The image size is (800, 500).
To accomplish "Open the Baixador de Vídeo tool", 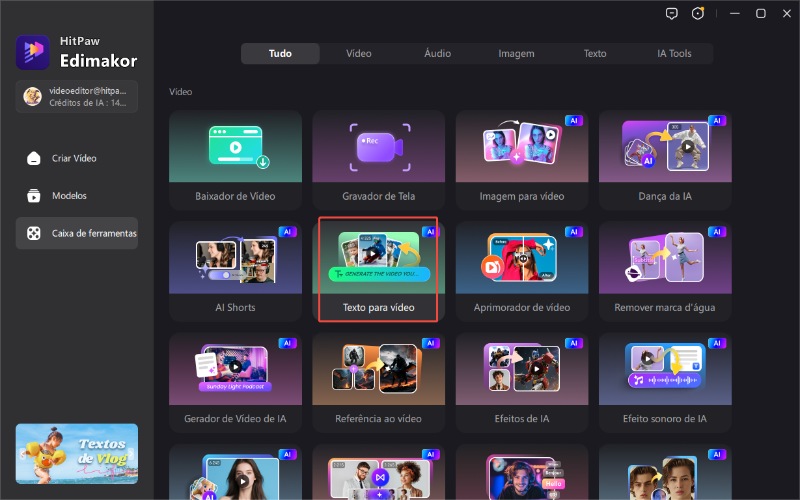I will (235, 159).
